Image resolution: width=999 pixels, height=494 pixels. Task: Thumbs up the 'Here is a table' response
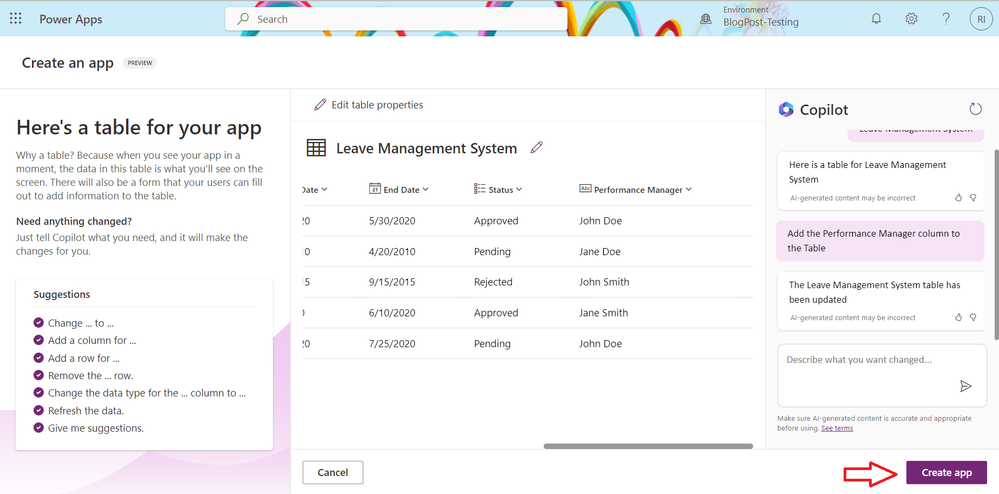tap(958, 198)
